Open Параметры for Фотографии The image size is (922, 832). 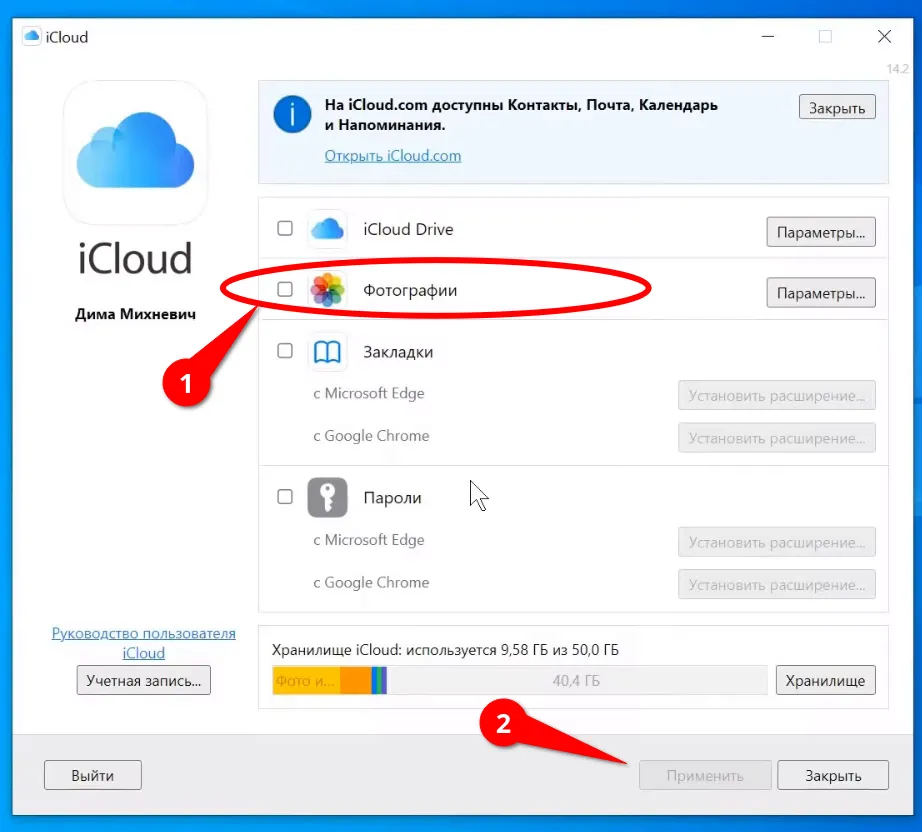pos(820,292)
